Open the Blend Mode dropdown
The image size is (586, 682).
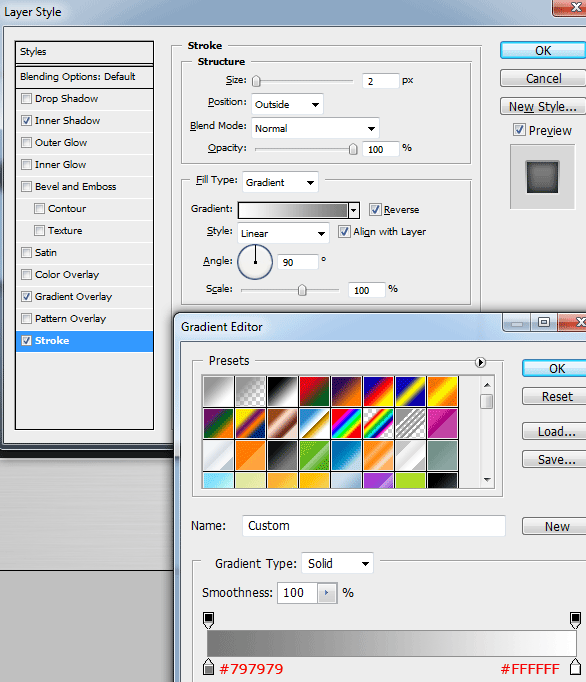[315, 128]
